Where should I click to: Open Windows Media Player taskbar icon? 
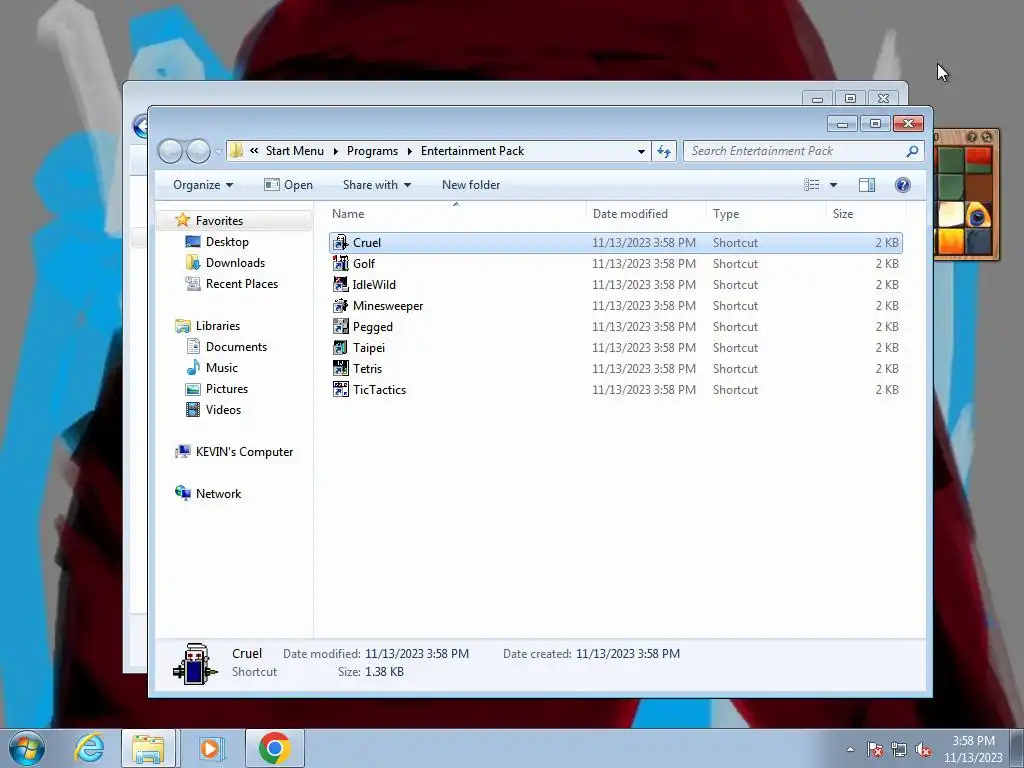(x=211, y=748)
